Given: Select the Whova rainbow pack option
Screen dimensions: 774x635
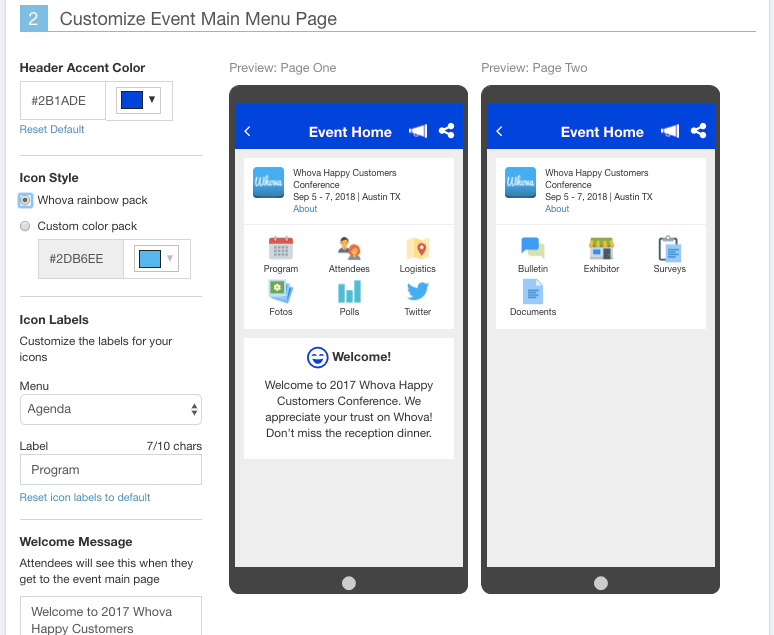Looking at the screenshot, I should point(26,200).
